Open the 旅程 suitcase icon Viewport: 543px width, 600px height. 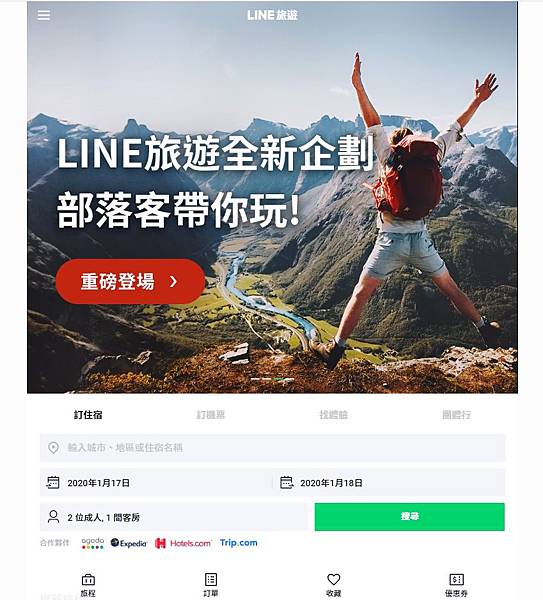click(88, 580)
